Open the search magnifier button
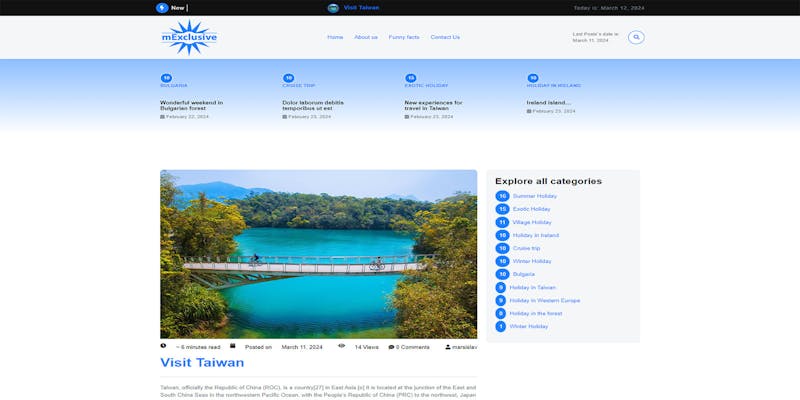This screenshot has width=800, height=400. tap(636, 37)
